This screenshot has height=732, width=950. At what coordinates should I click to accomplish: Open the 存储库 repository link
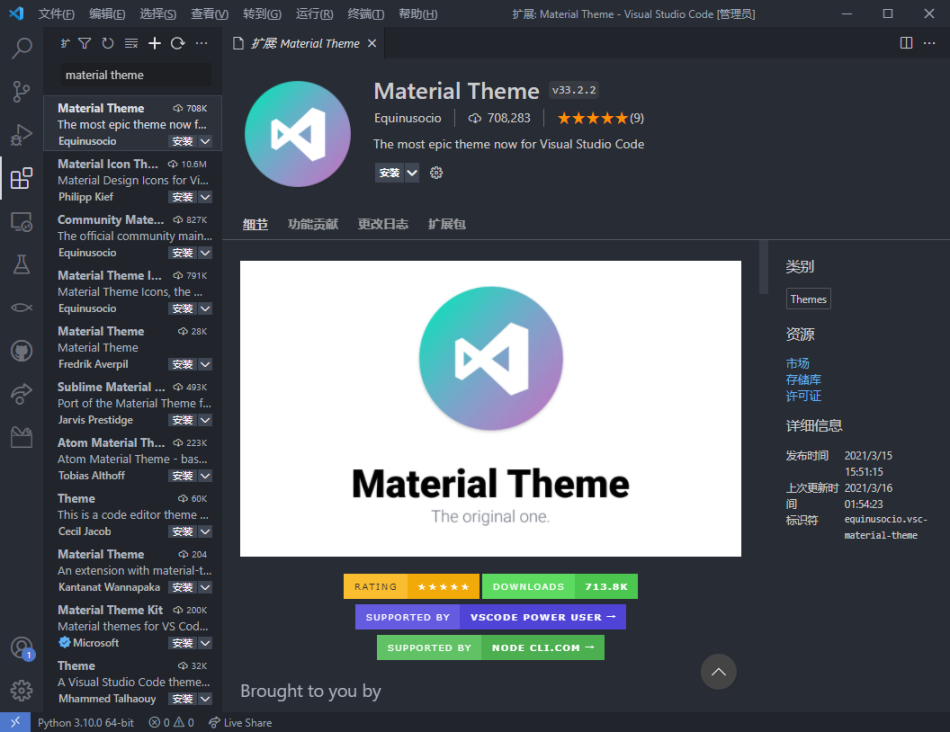[x=803, y=380]
